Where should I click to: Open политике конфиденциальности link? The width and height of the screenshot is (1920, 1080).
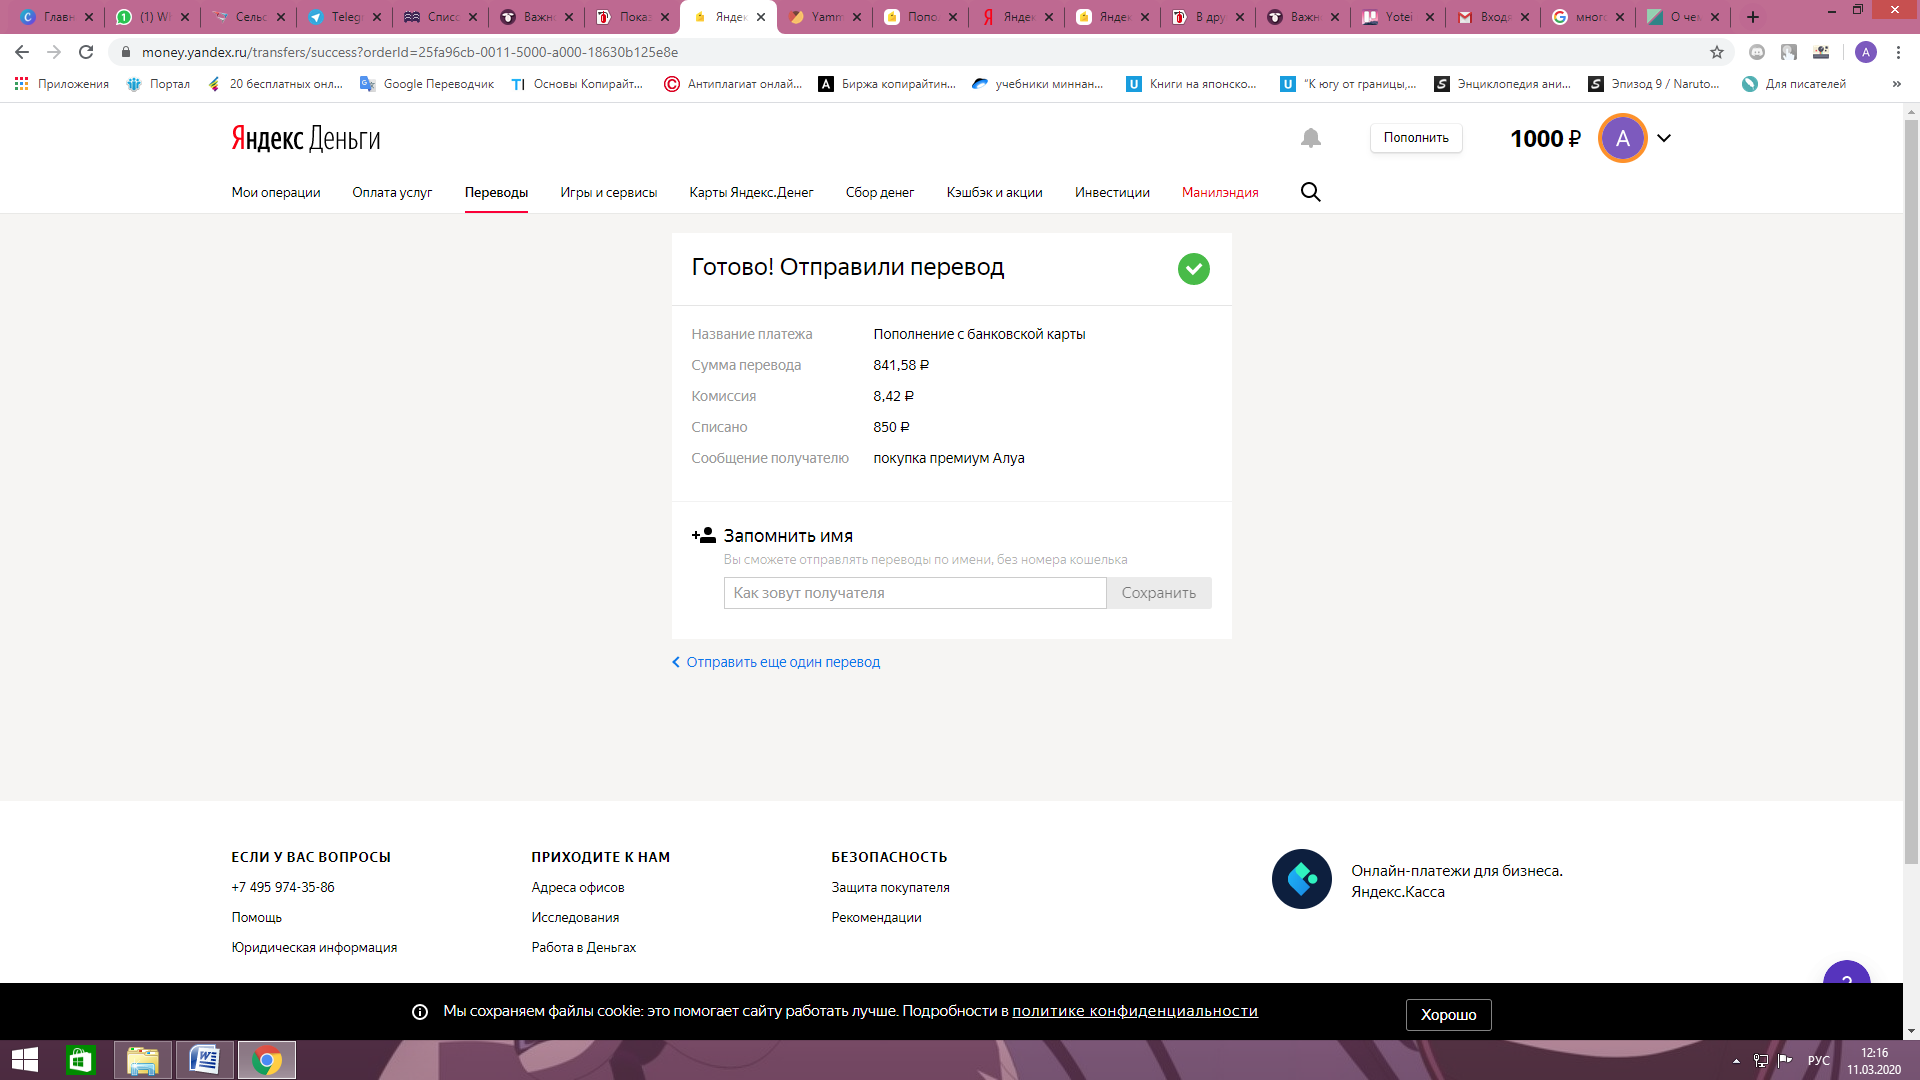(1134, 1011)
